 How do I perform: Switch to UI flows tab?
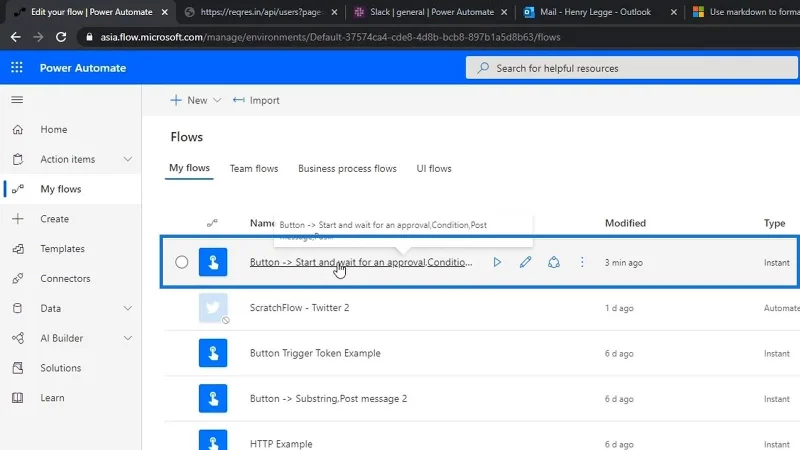click(x=434, y=168)
